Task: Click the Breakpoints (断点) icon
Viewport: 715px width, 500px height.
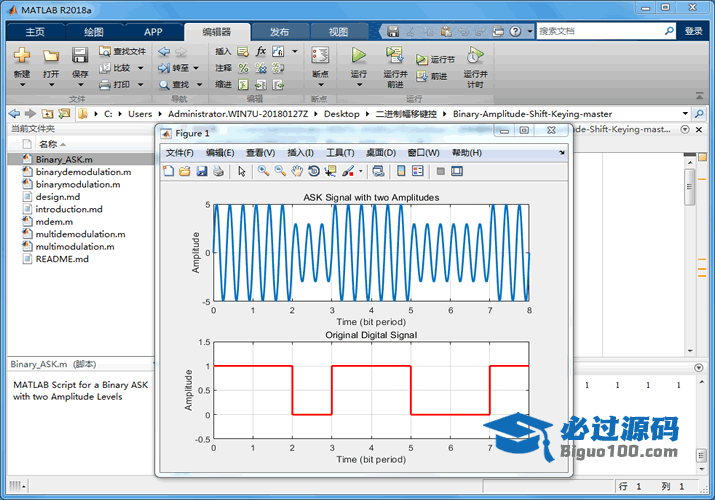Action: [x=320, y=55]
